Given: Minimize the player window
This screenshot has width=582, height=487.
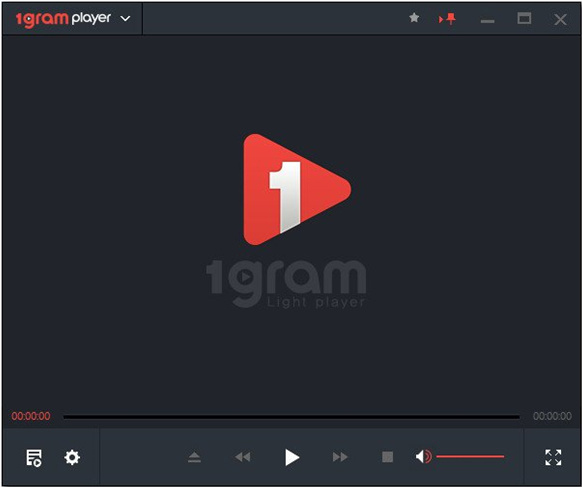Looking at the screenshot, I should [x=487, y=21].
